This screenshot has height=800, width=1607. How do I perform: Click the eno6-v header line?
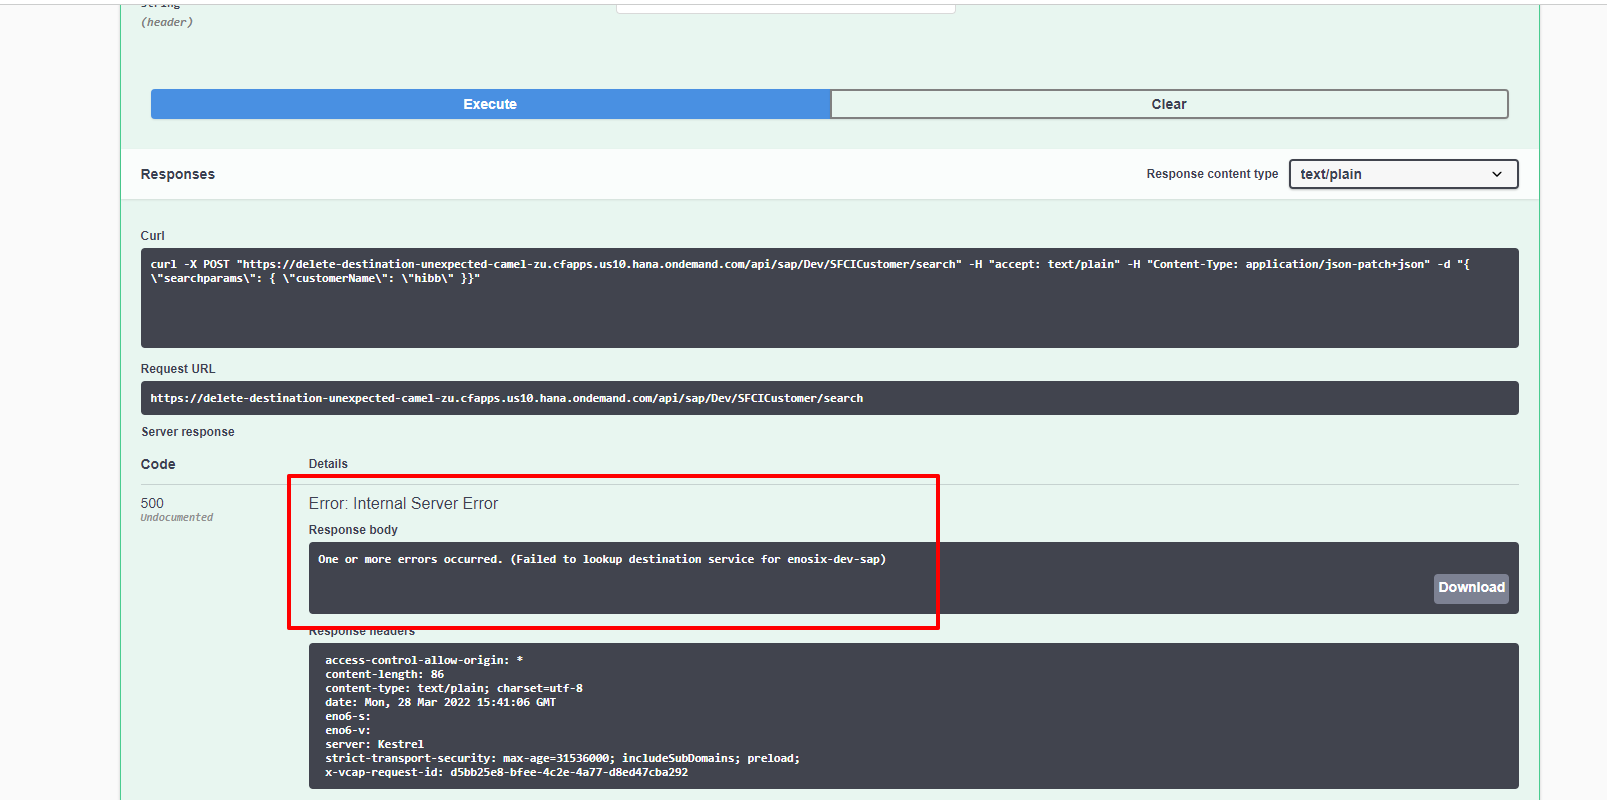[x=347, y=730]
